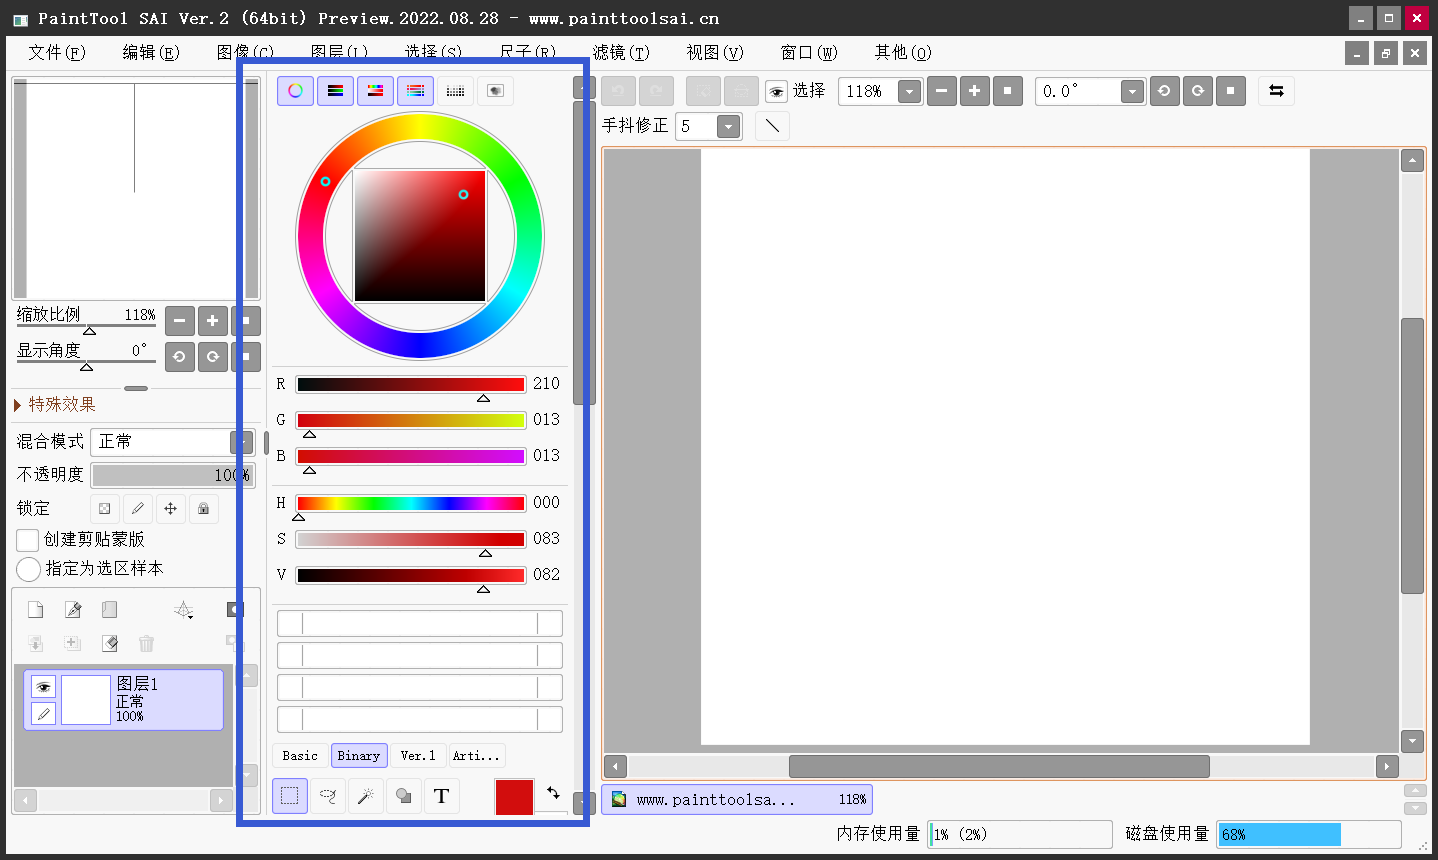
Task: Click the canvas vertical scrollbar thumb
Action: pos(1412,456)
